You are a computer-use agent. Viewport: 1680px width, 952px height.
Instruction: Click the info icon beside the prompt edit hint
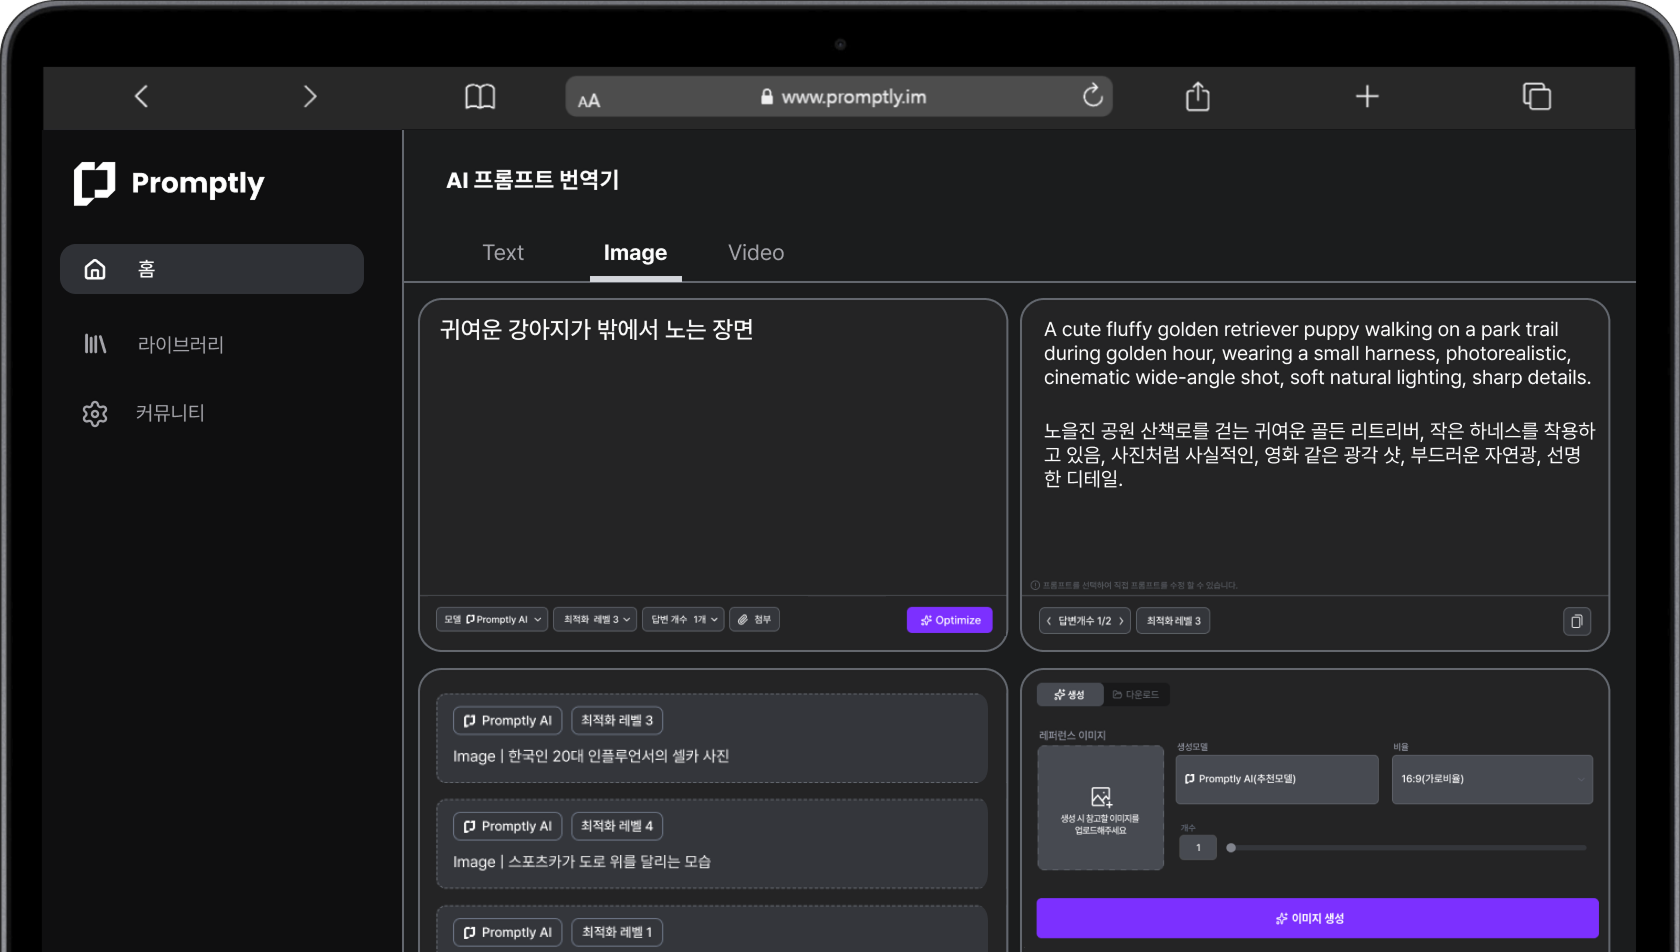pos(1035,586)
